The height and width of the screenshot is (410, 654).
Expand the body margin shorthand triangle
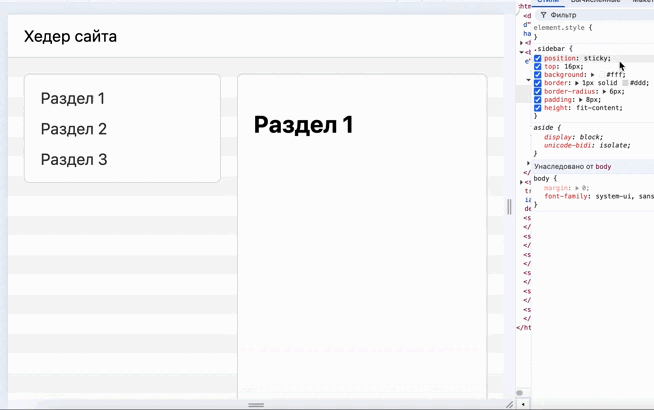click(x=577, y=188)
